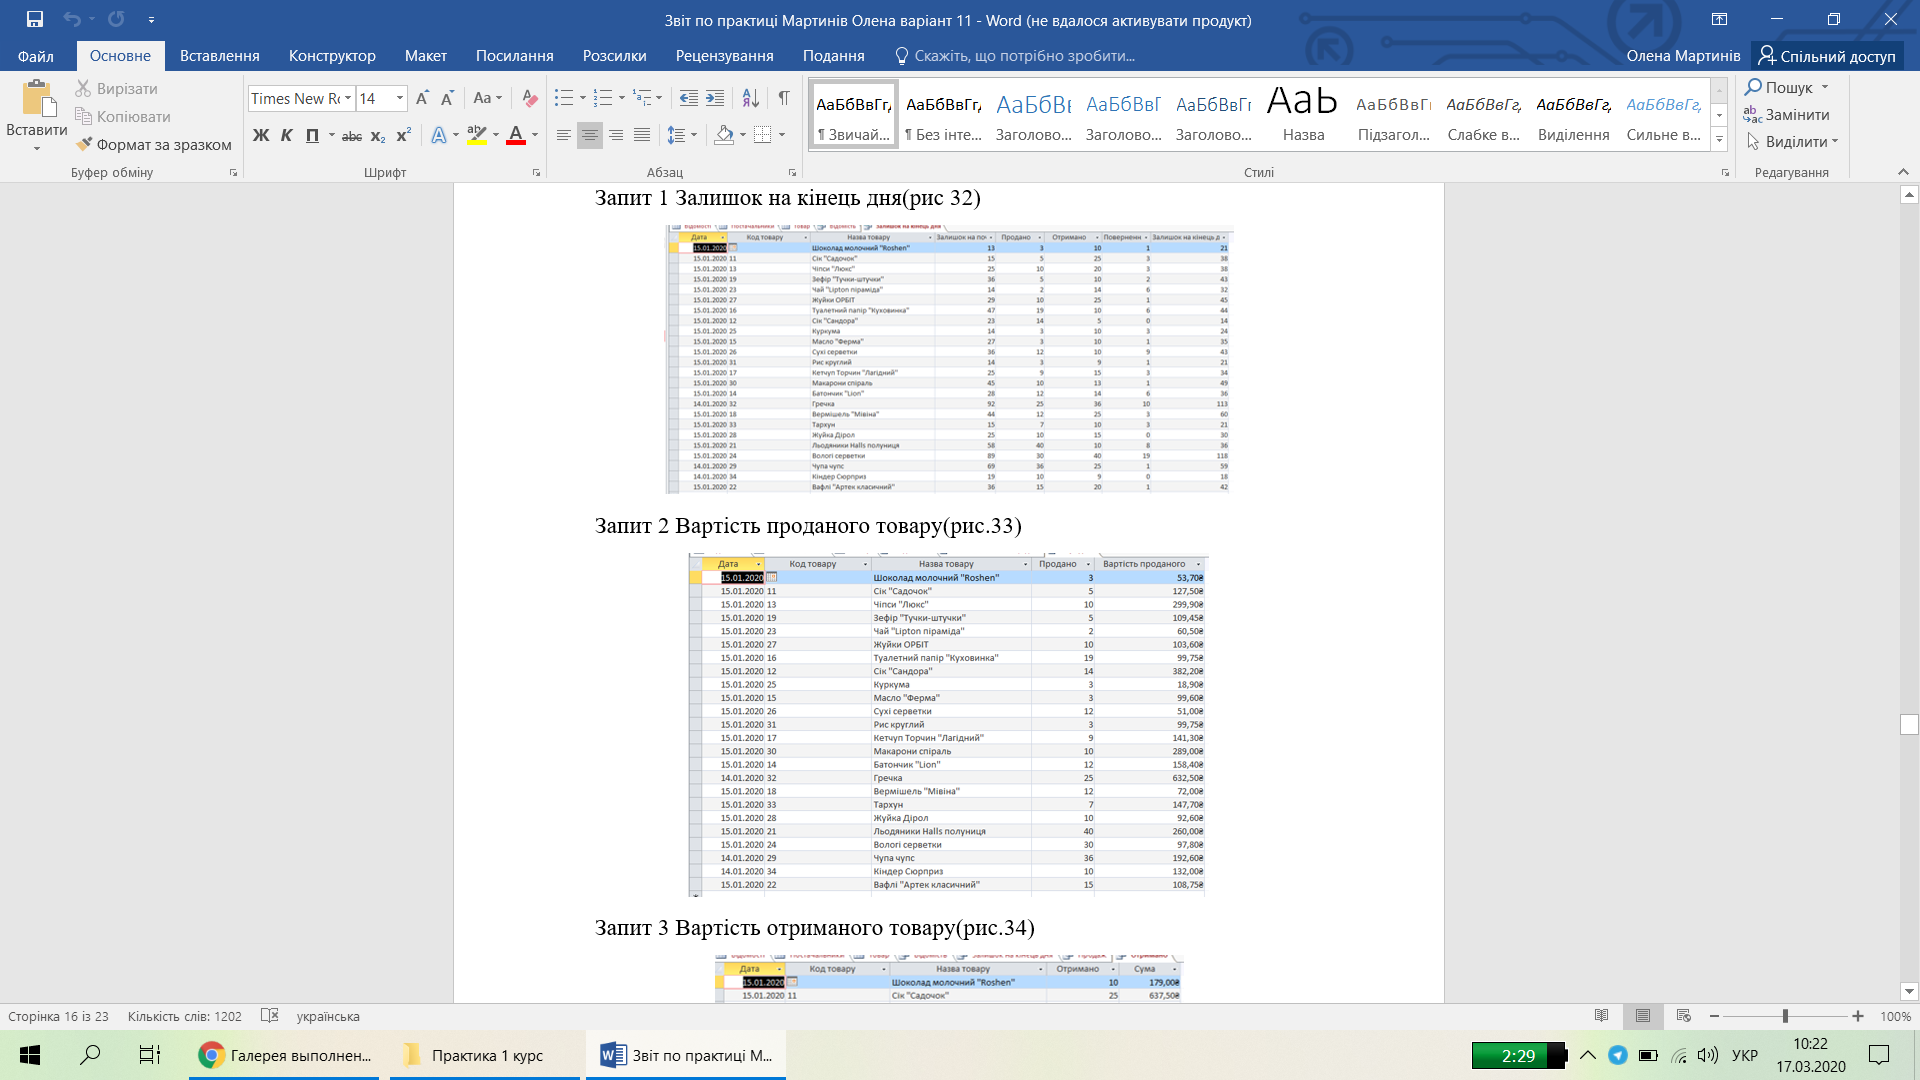This screenshot has height=1080, width=1920.
Task: Expand the Виділити dropdown
Action: pyautogui.click(x=1792, y=142)
